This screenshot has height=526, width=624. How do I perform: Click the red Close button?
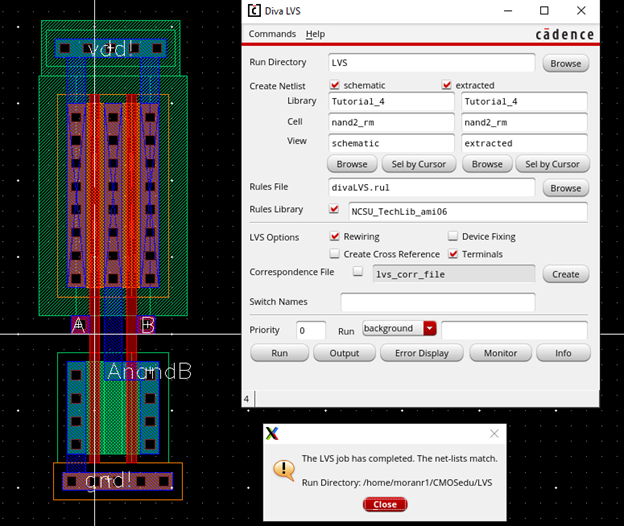pyautogui.click(x=384, y=504)
